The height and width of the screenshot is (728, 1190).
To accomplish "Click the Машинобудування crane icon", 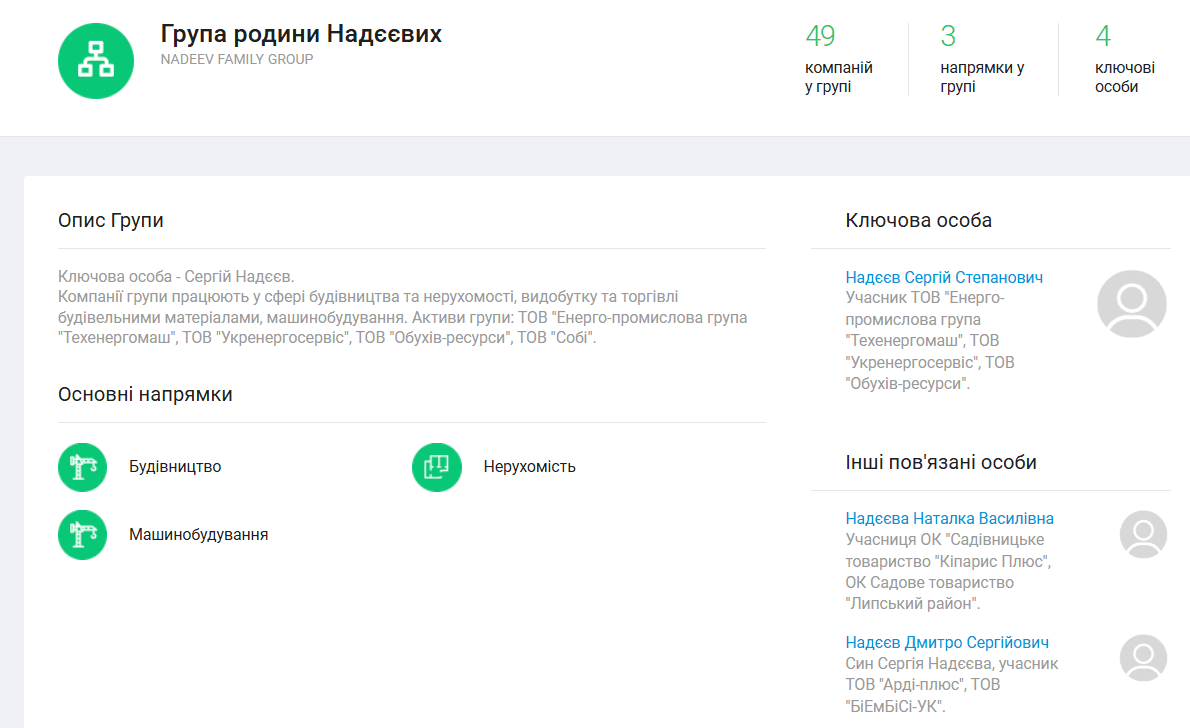I will [x=82, y=535].
